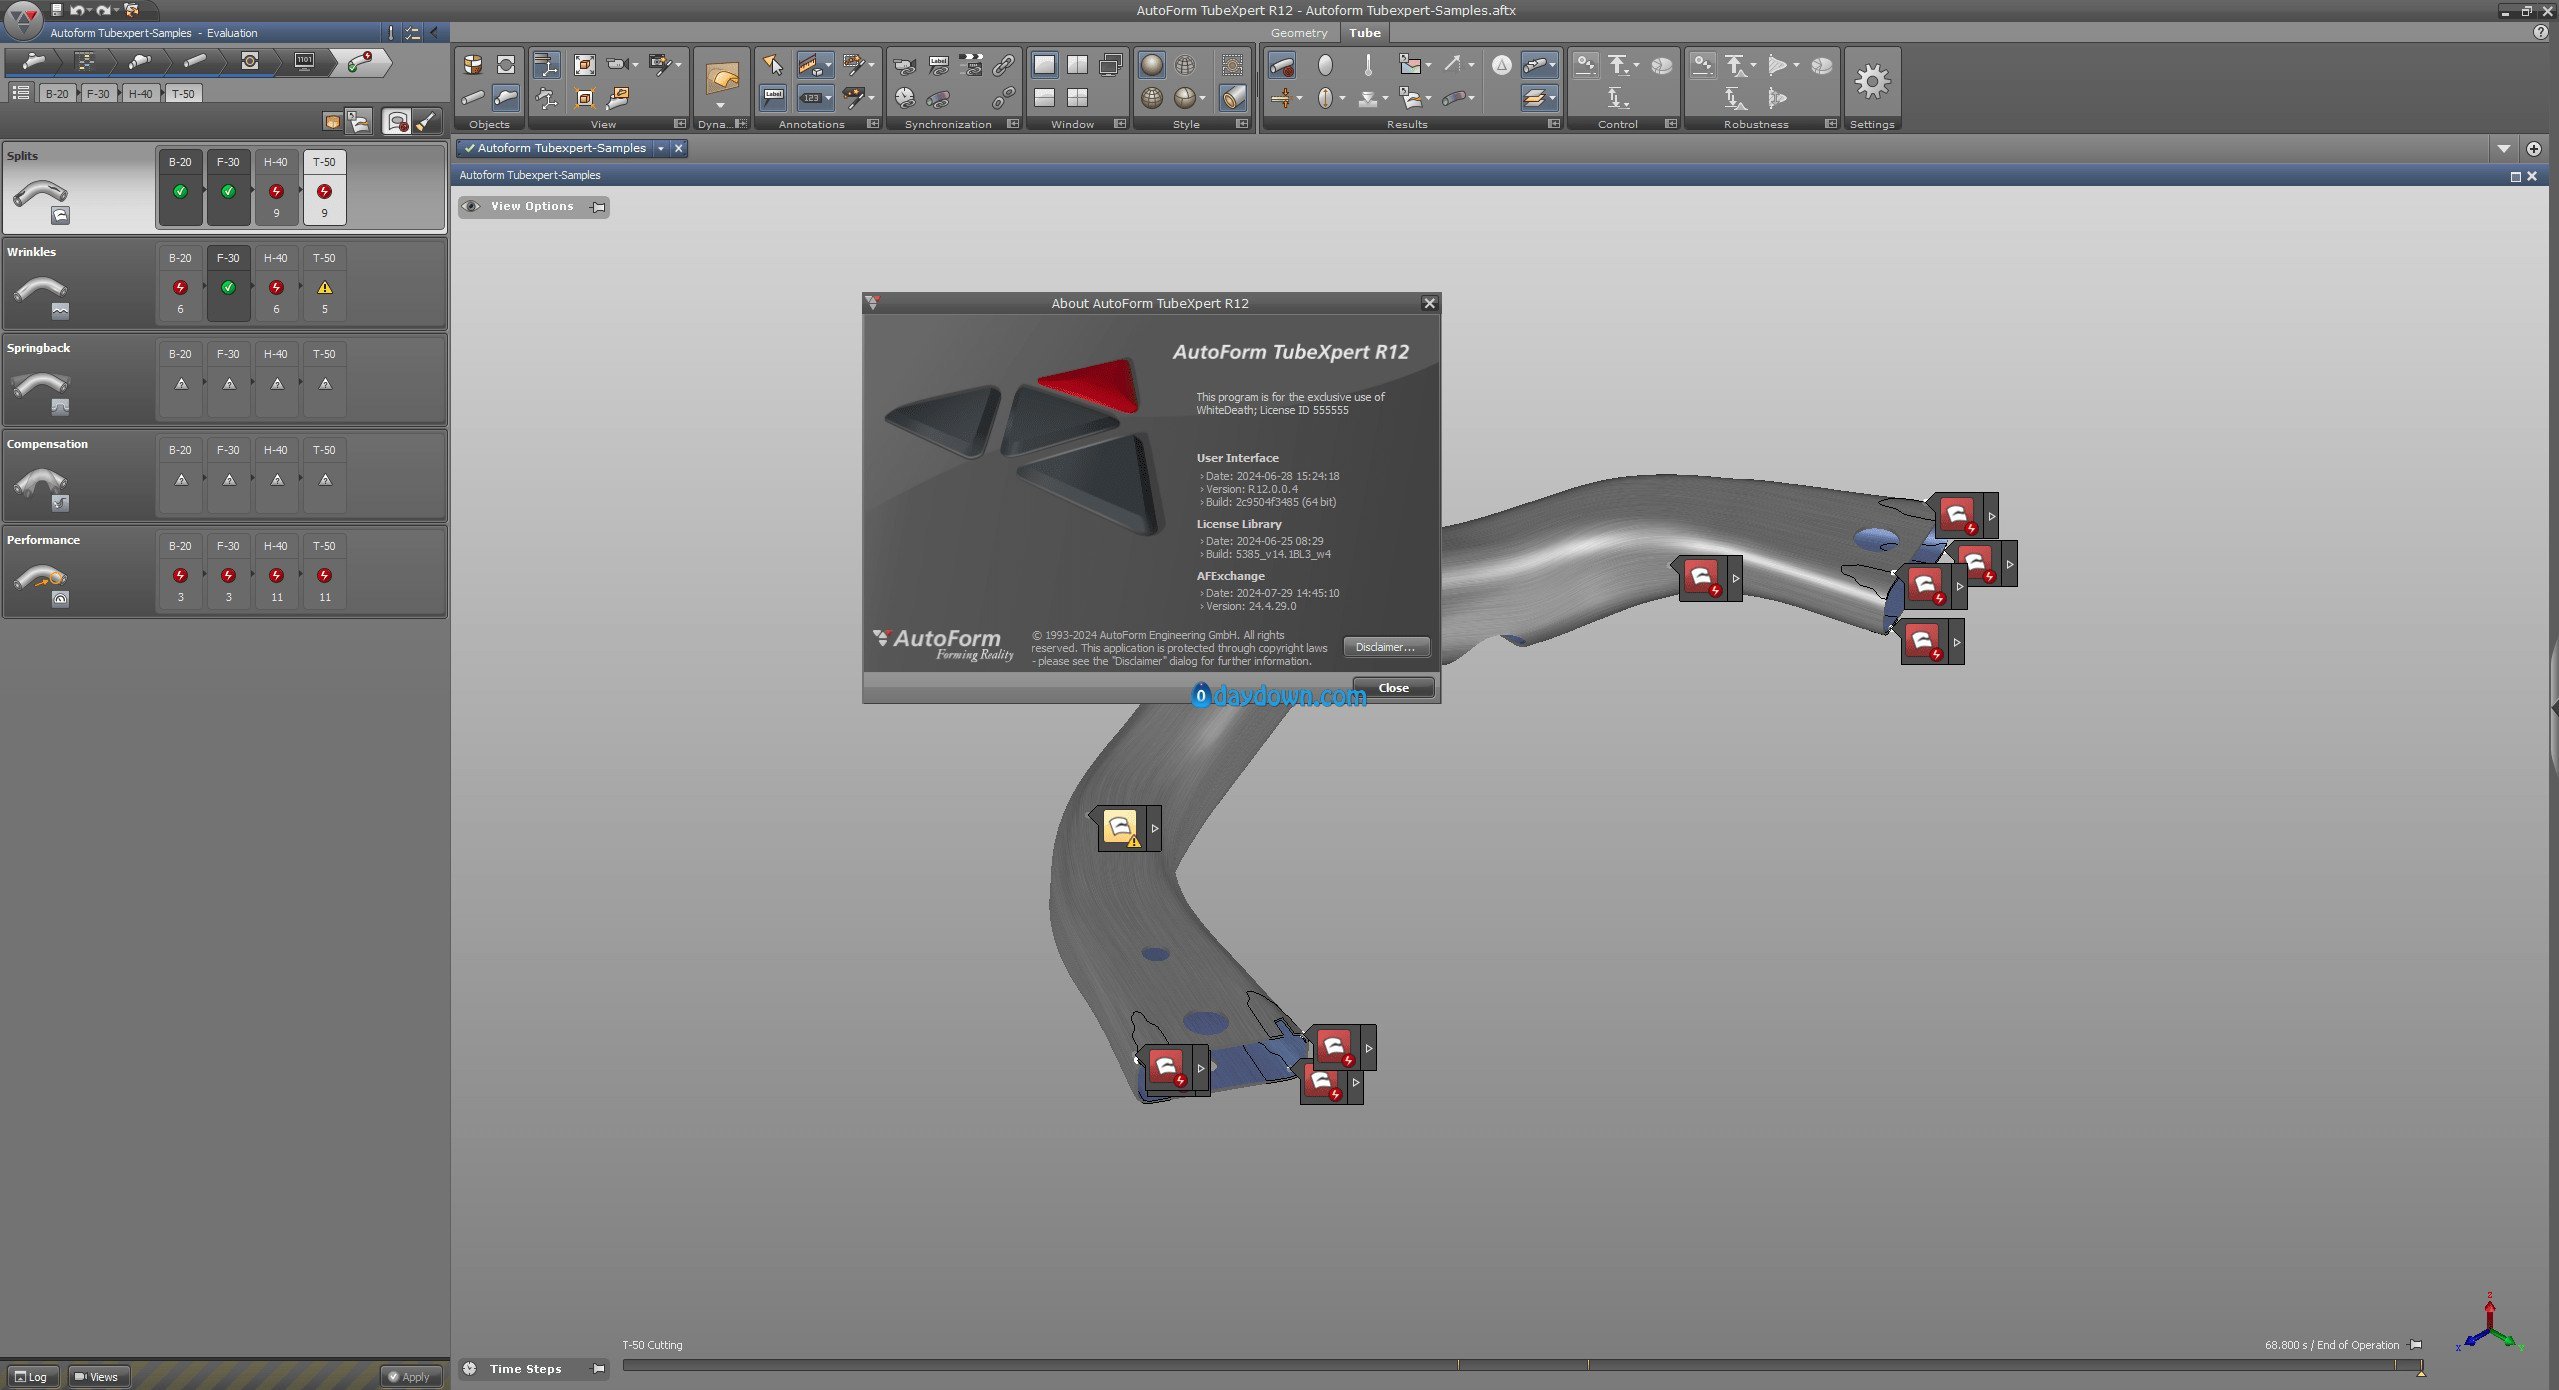
Task: Select the H-40 operation tab
Action: [x=141, y=93]
